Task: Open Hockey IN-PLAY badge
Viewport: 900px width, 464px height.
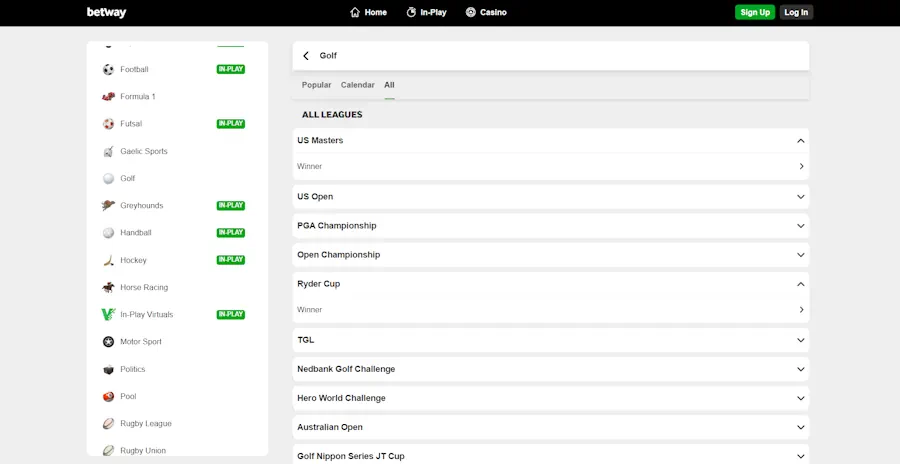Action: [231, 260]
